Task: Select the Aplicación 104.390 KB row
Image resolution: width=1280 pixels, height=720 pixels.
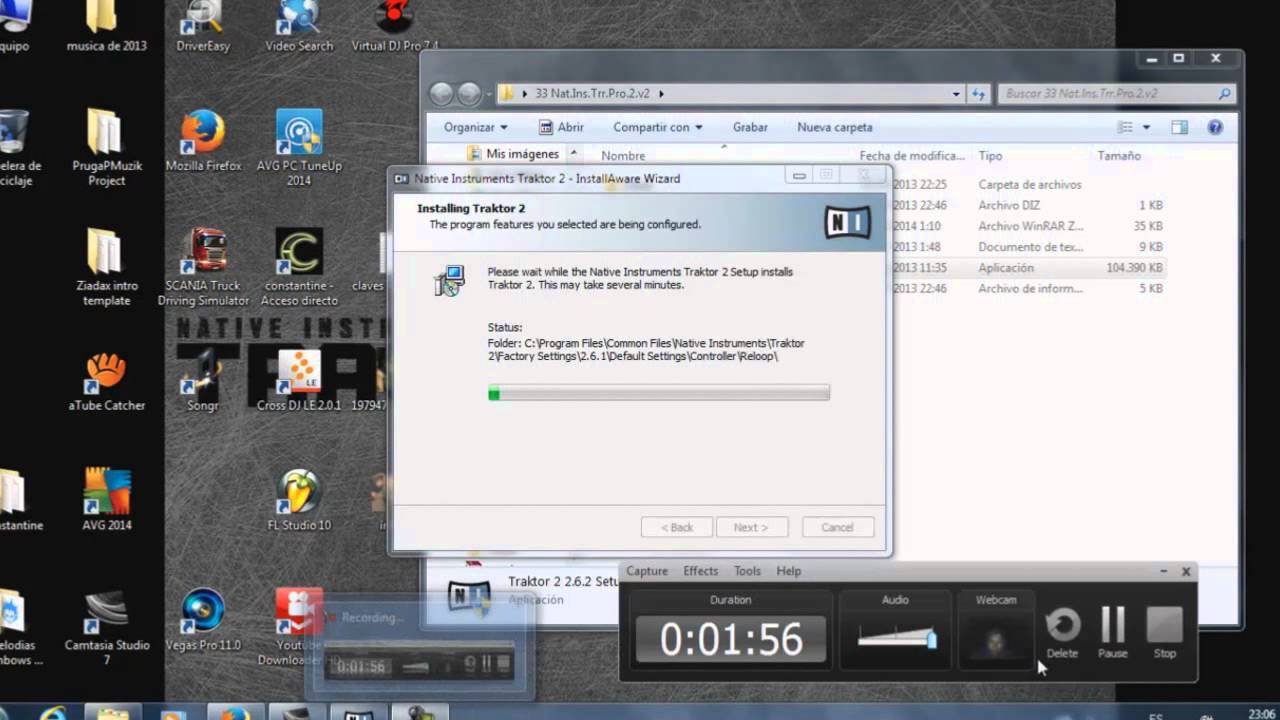Action: 1030,268
